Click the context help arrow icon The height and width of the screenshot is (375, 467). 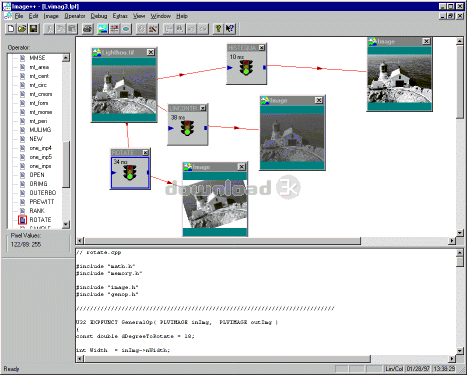pos(230,29)
